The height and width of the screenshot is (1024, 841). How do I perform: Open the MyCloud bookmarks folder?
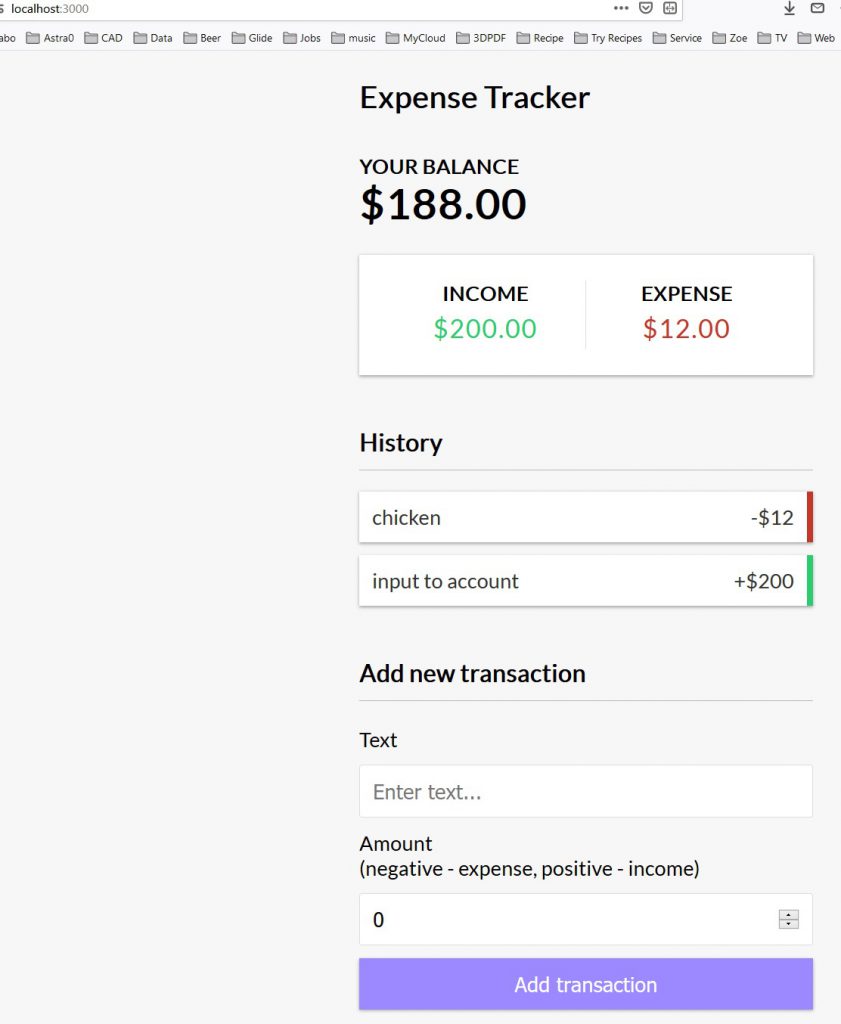419,38
